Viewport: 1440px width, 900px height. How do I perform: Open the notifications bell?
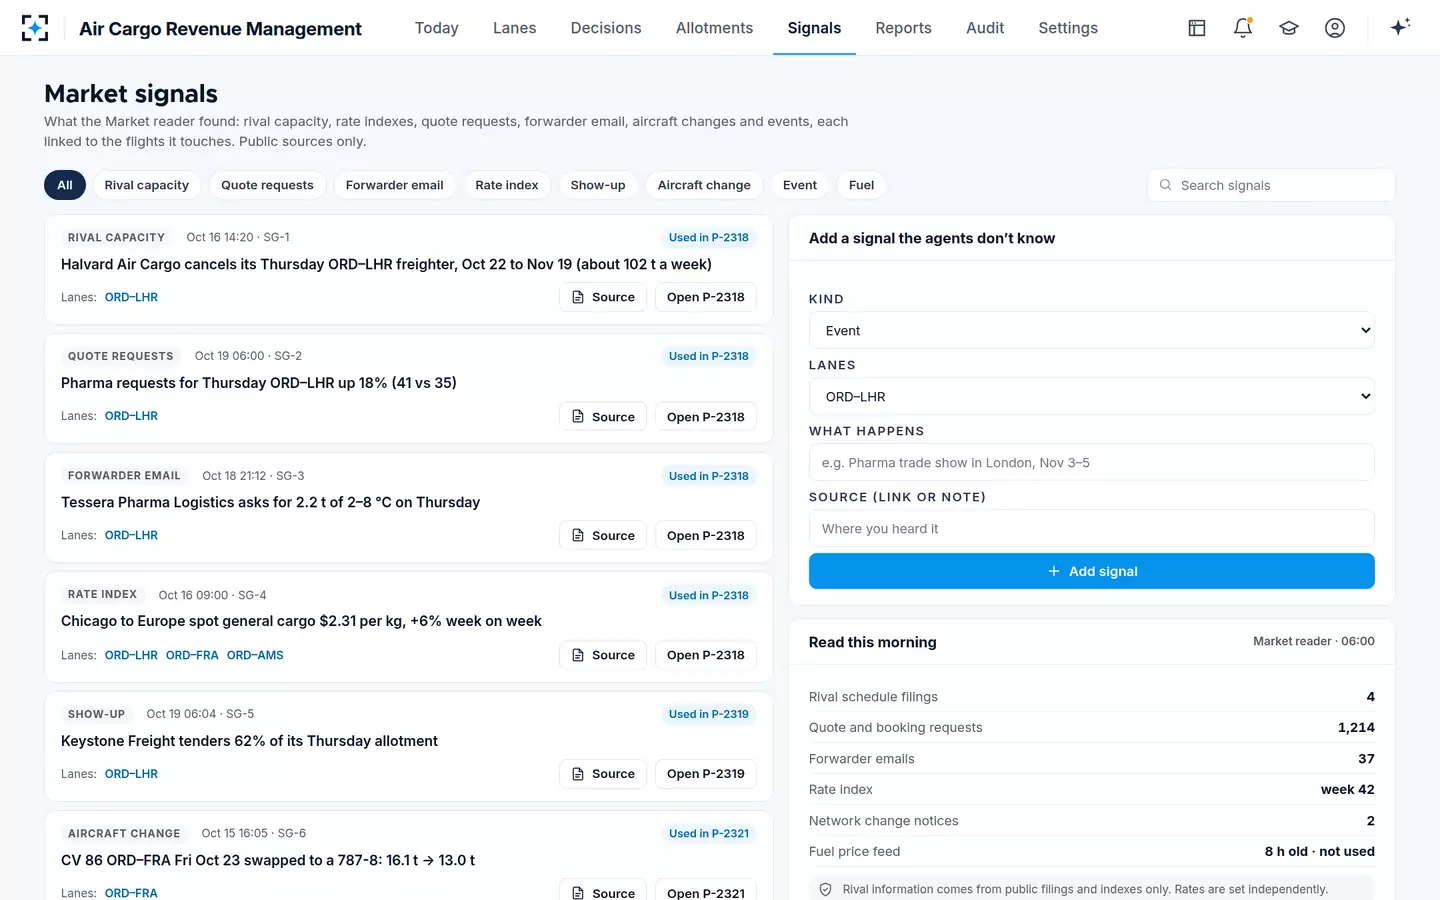(x=1243, y=28)
